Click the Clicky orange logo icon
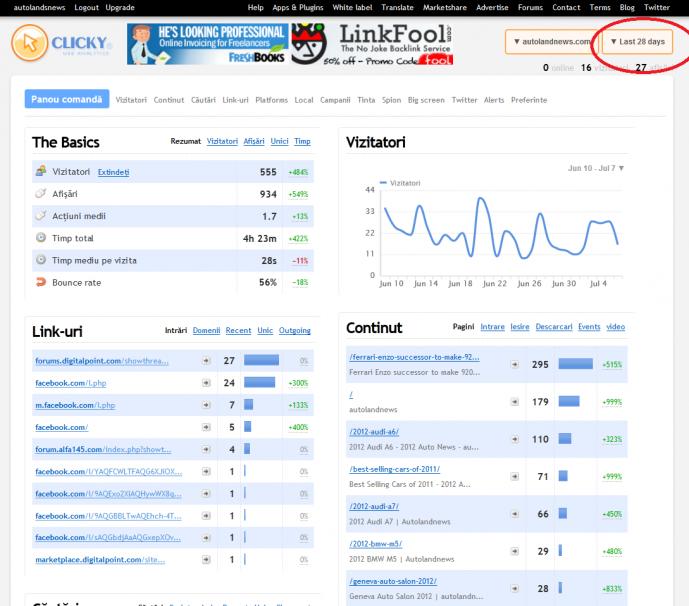This screenshot has height=606, width=689. click(x=29, y=43)
